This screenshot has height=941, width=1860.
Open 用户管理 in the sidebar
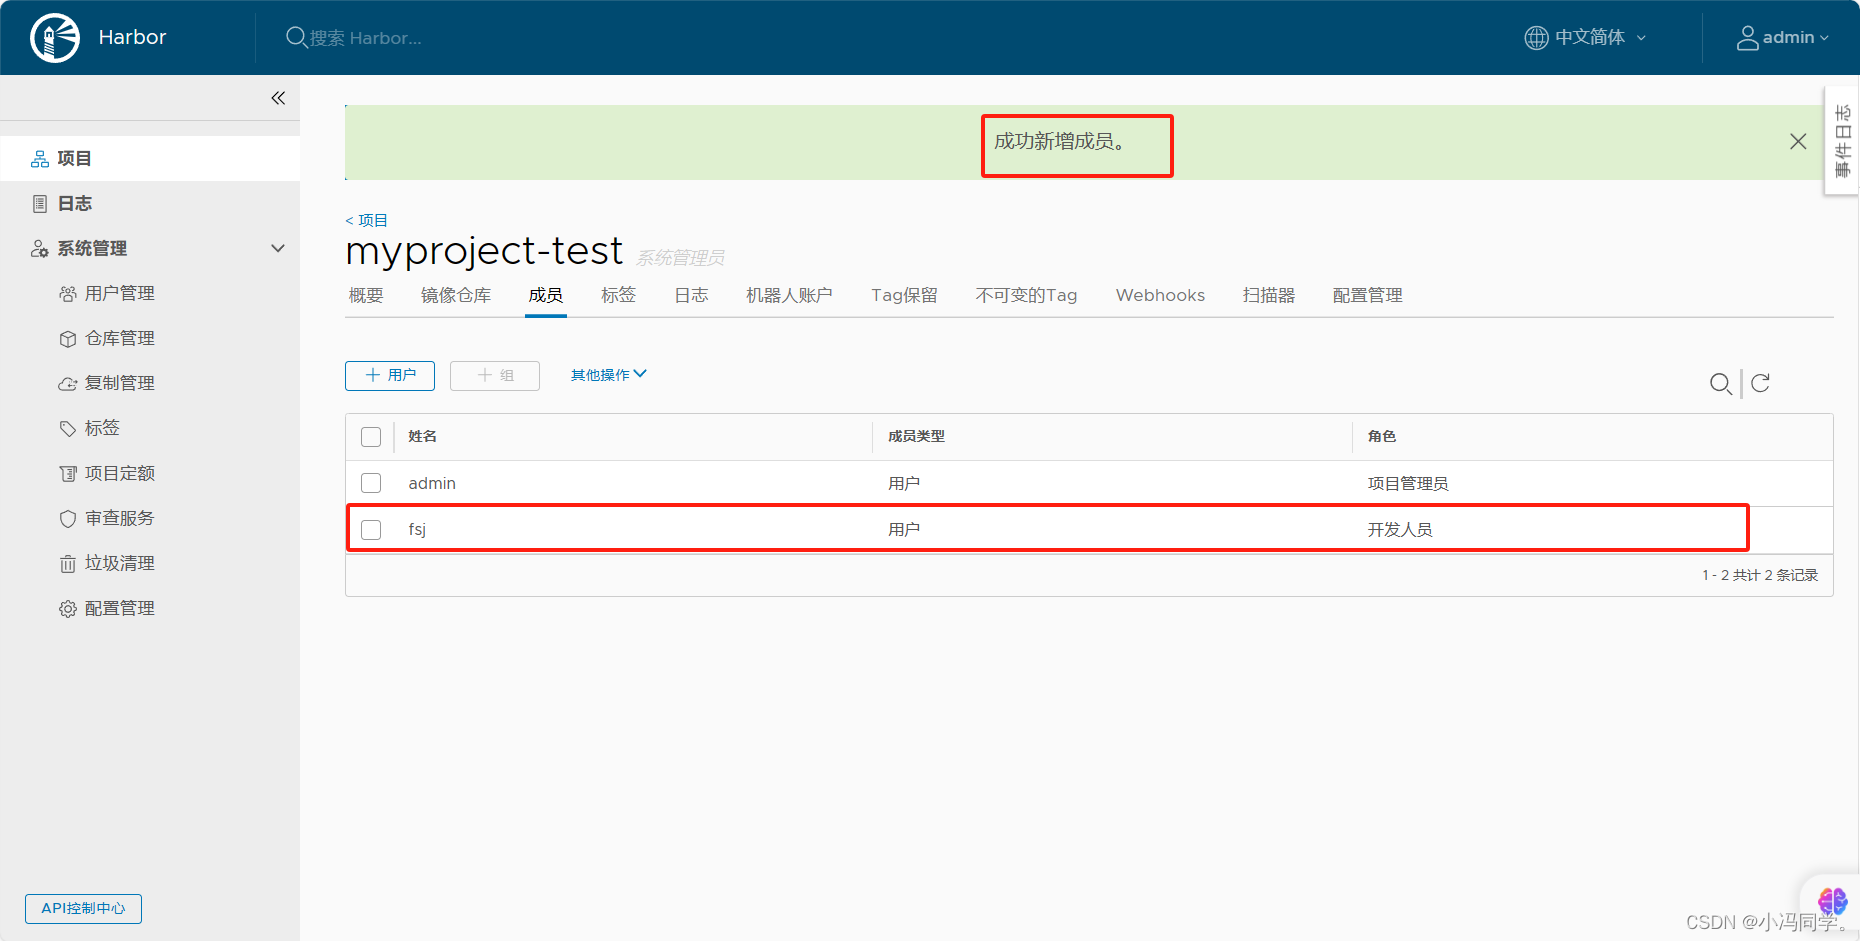coord(120,294)
